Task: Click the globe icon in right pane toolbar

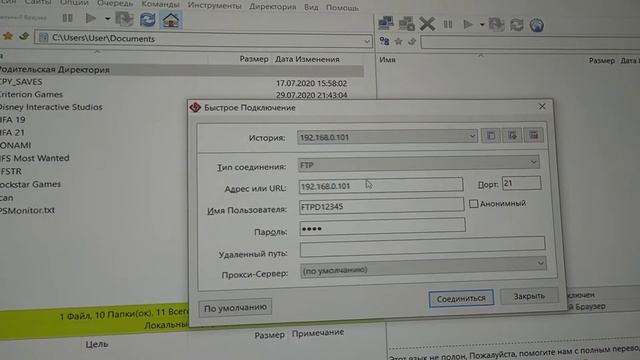Action: point(537,25)
